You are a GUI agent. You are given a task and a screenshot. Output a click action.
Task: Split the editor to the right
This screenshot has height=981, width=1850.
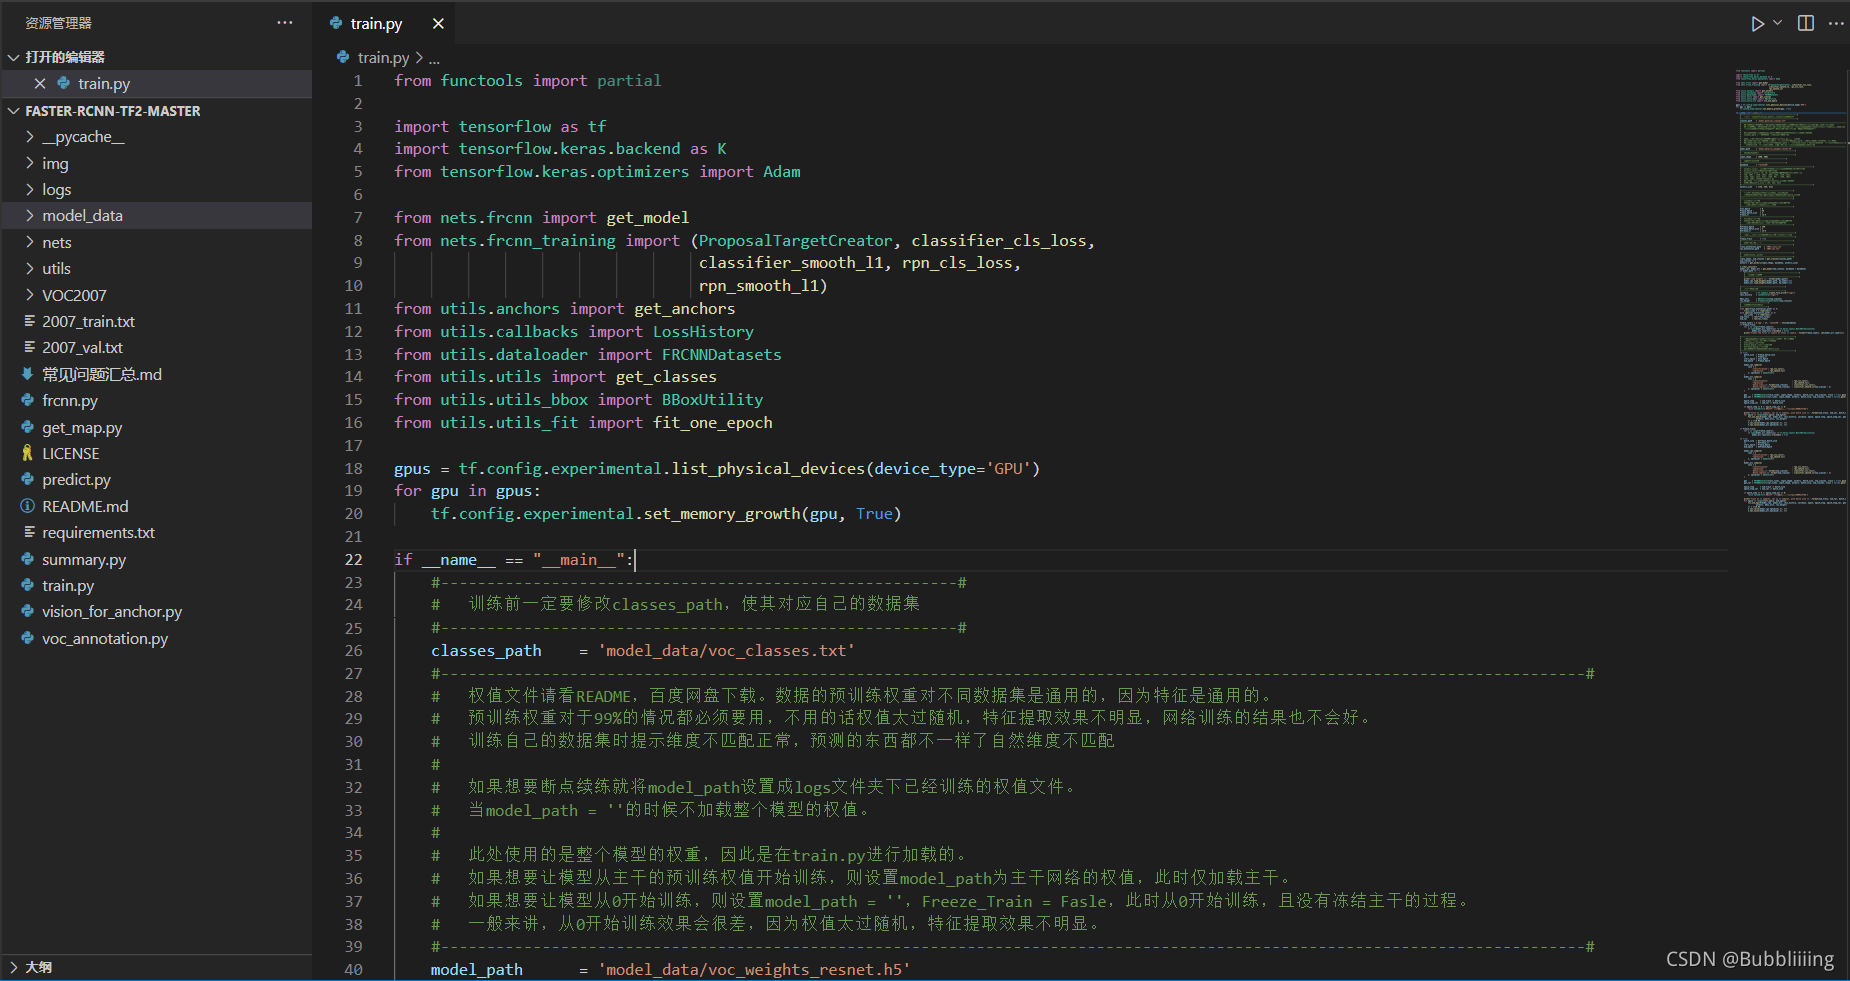pos(1806,23)
